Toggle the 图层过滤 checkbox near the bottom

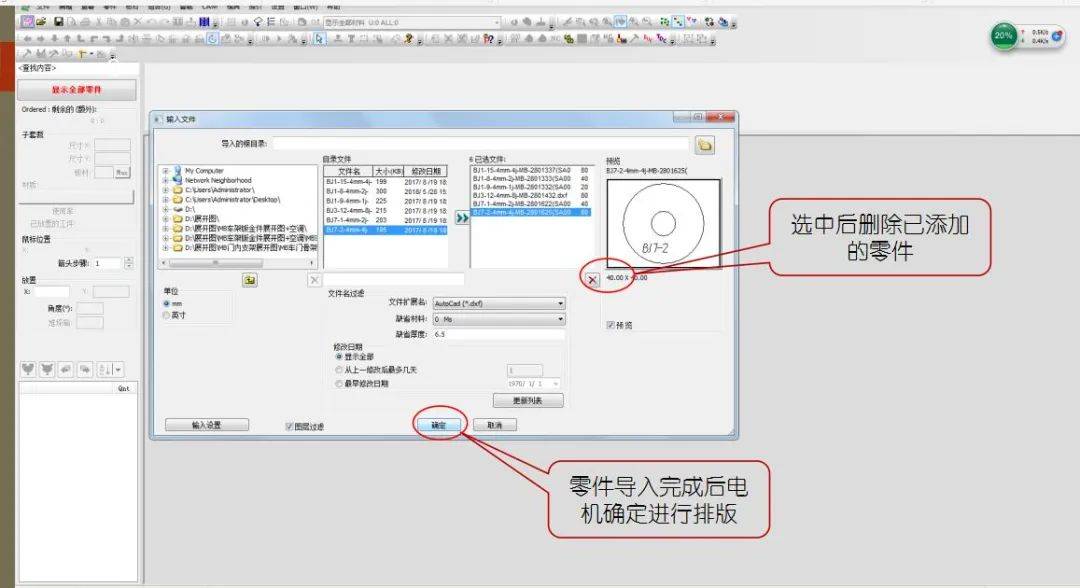pos(287,424)
